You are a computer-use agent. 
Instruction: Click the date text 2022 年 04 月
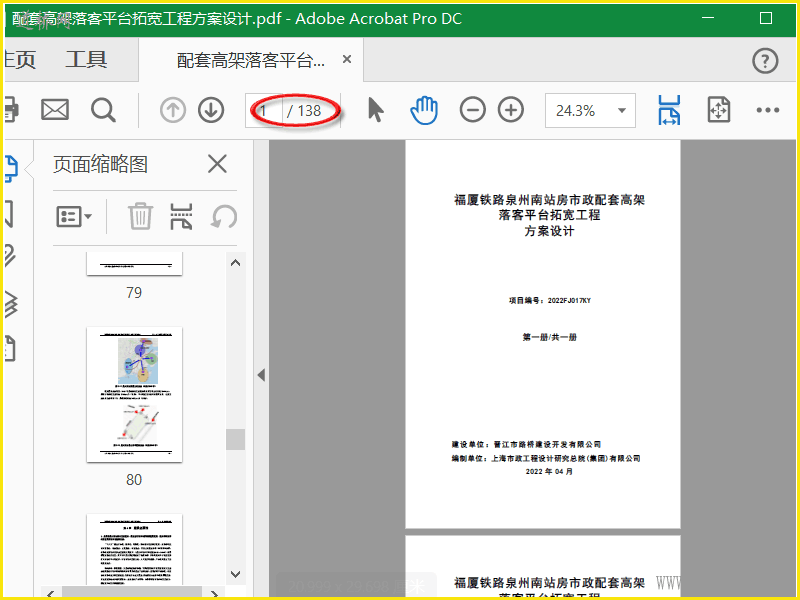549,471
